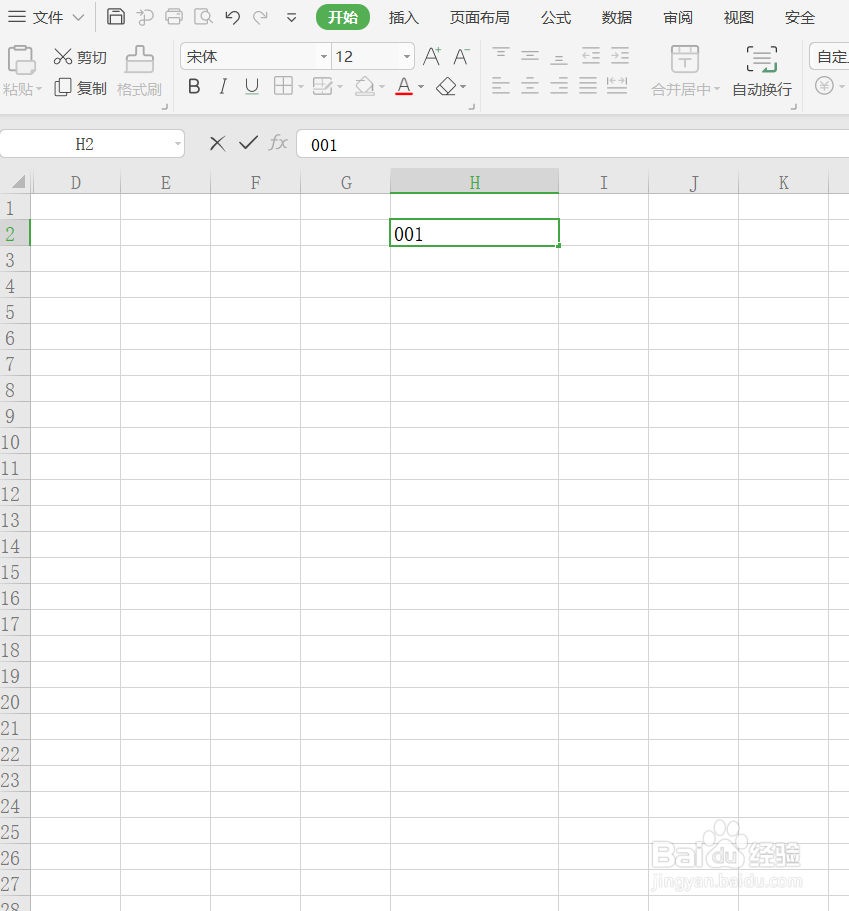This screenshot has width=849, height=911.
Task: Select the Home (开始) tab
Action: (x=343, y=17)
